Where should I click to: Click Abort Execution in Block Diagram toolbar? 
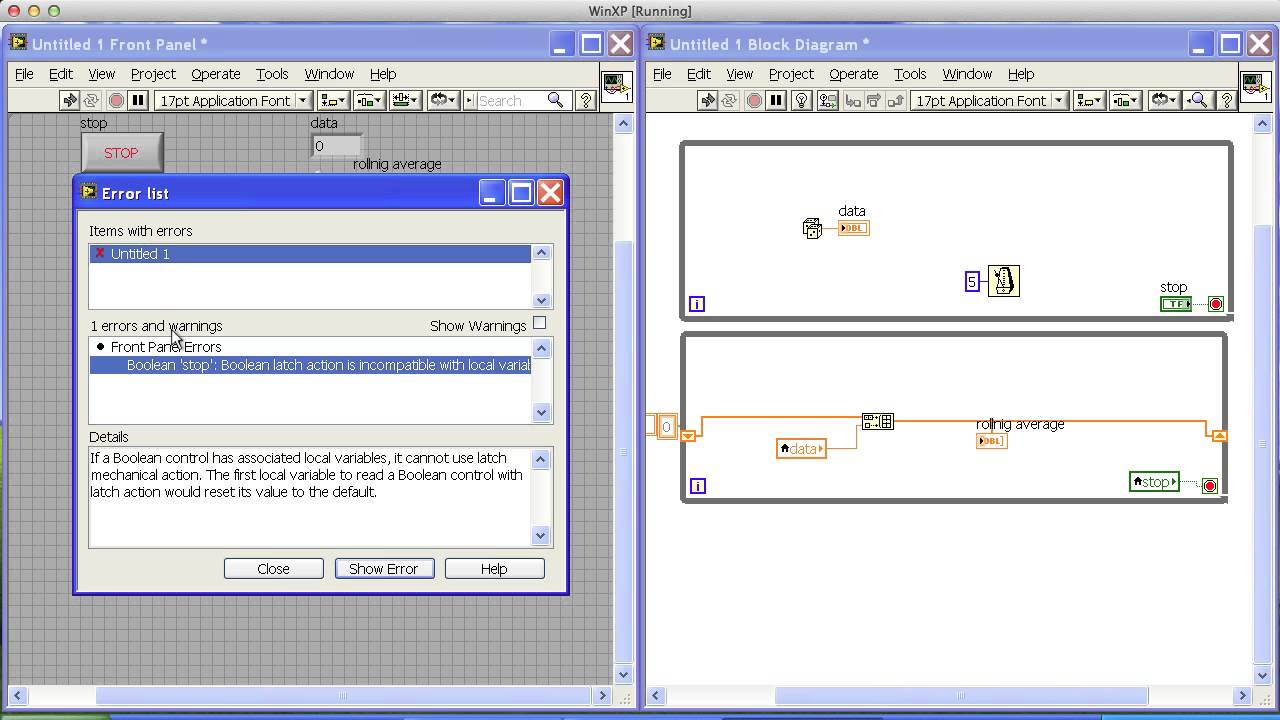tap(754, 100)
